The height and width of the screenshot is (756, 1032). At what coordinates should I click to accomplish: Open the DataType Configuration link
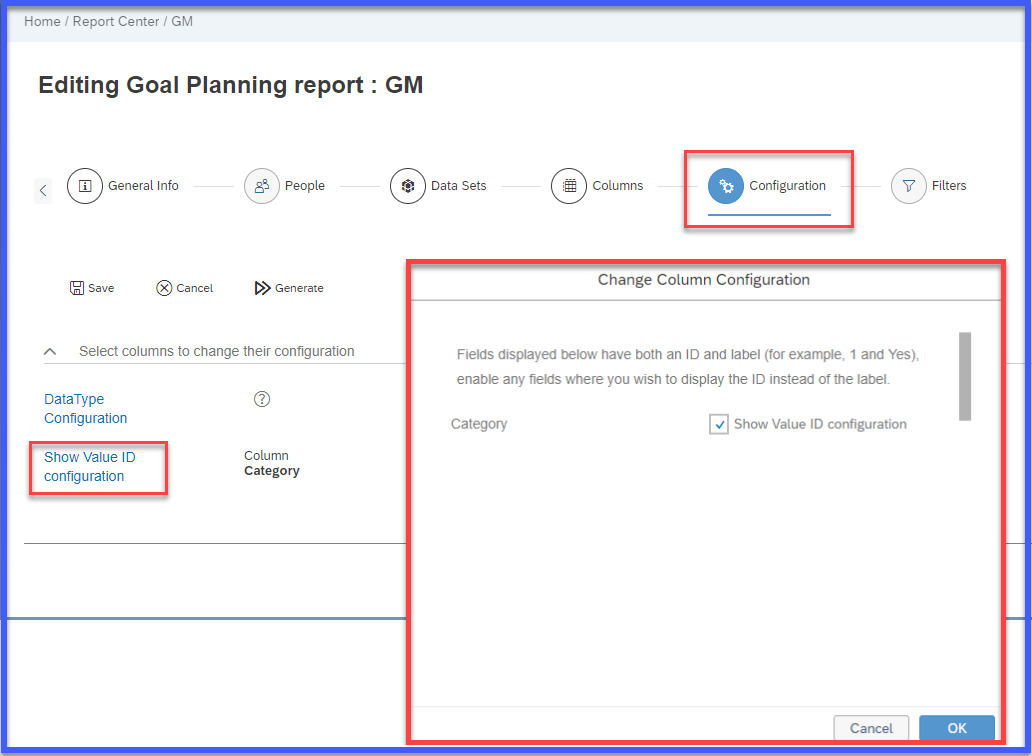[86, 409]
